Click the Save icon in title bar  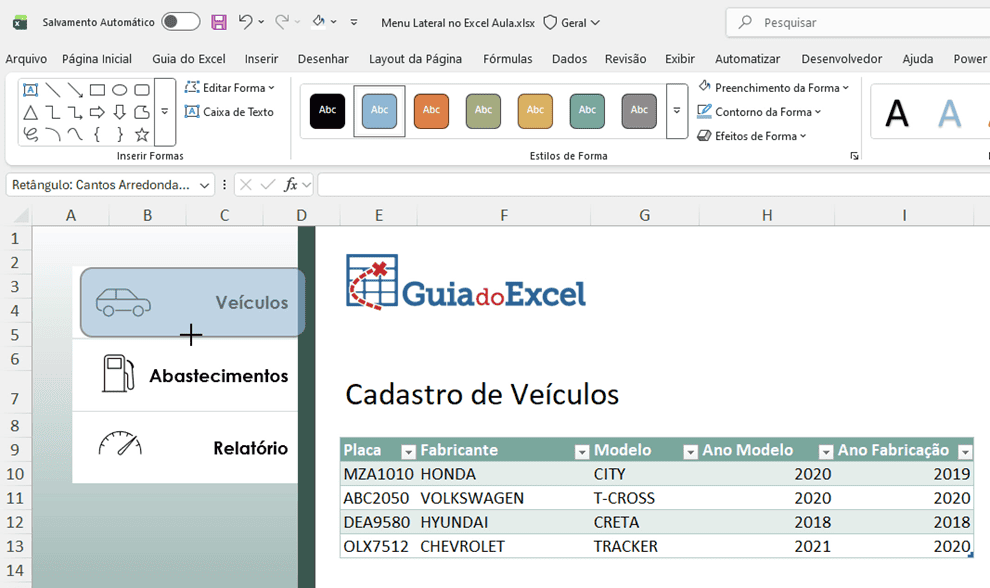coord(218,22)
